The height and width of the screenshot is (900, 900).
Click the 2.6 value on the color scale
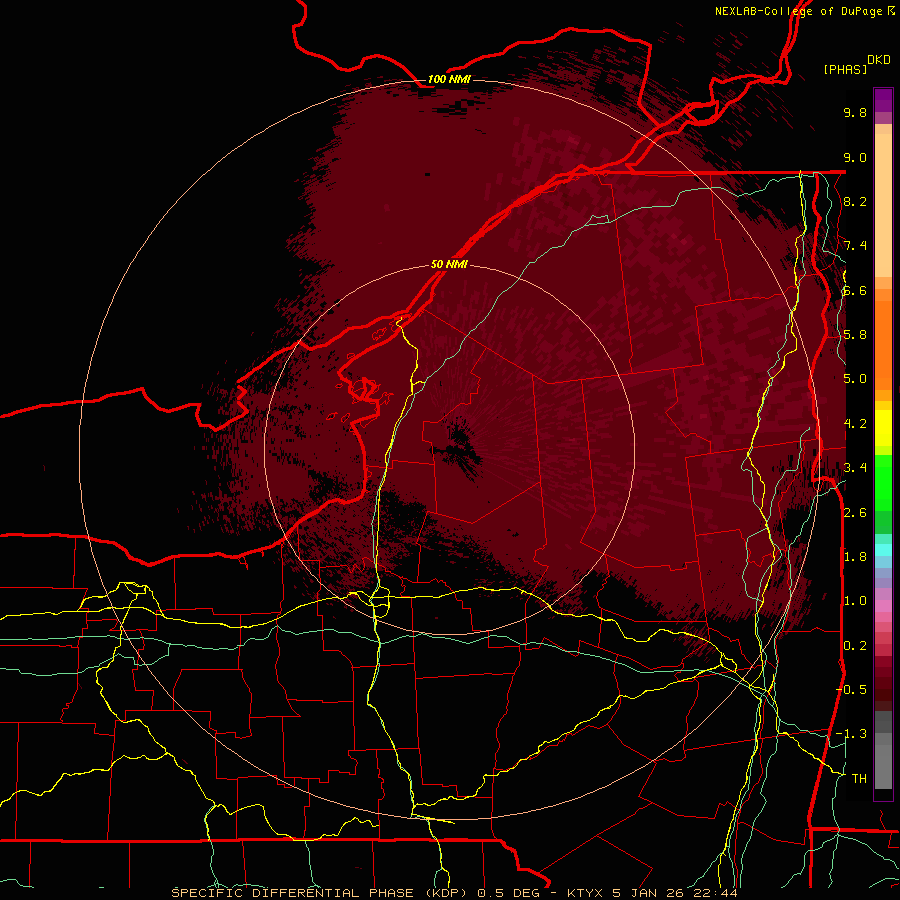click(x=855, y=513)
